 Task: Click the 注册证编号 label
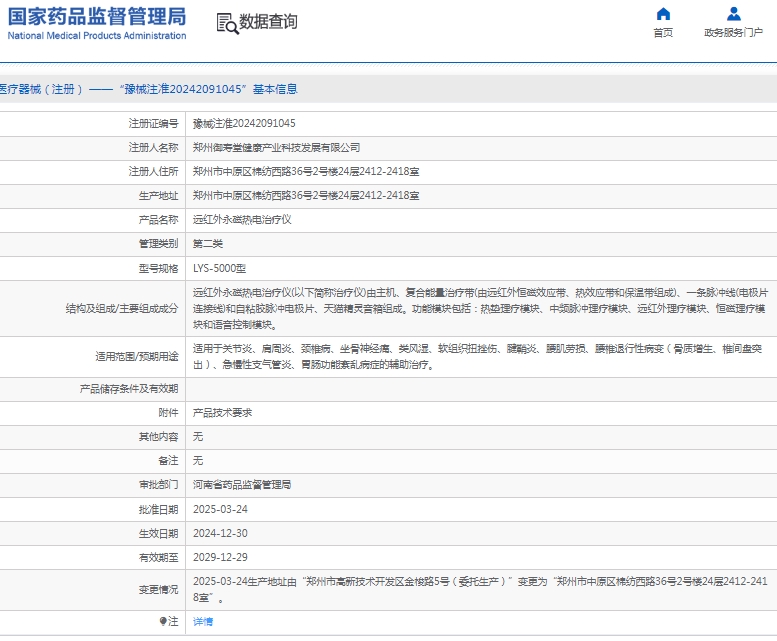(153, 123)
